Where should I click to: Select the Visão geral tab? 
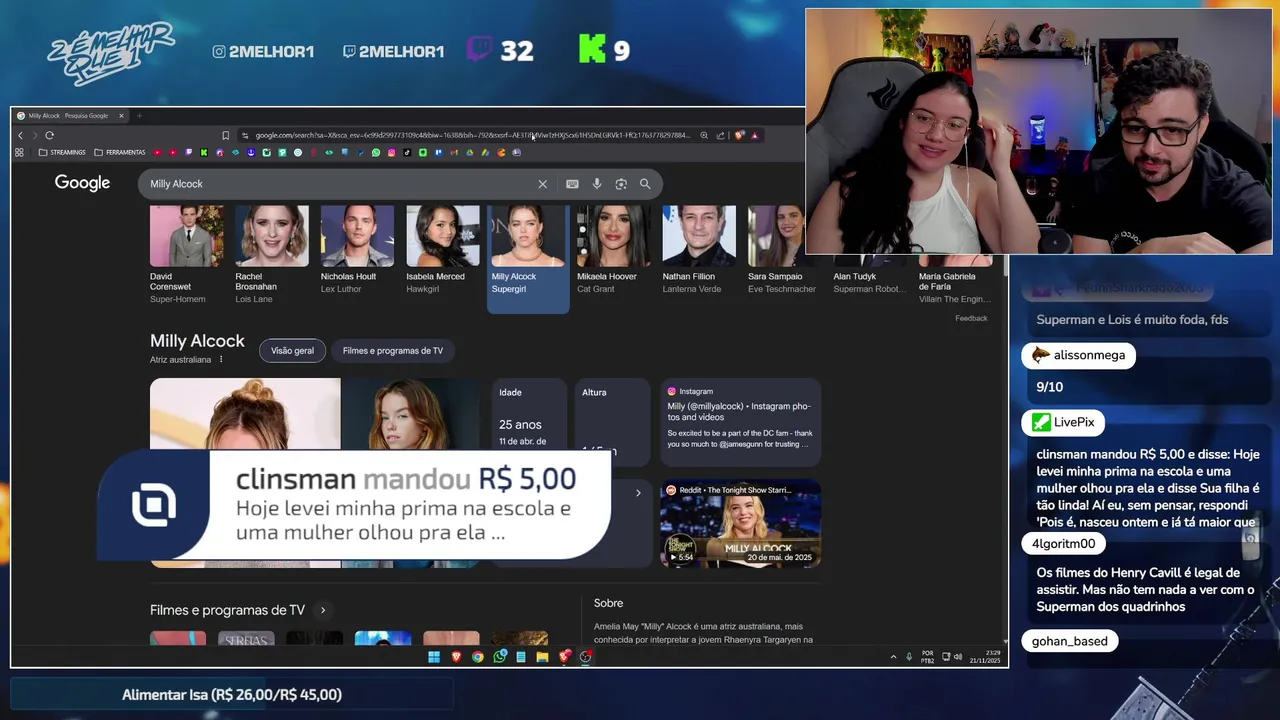(x=292, y=351)
